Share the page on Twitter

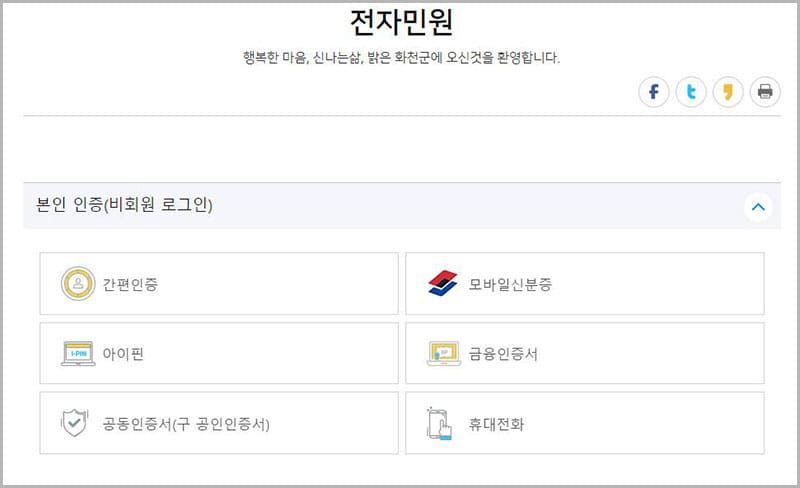click(691, 92)
